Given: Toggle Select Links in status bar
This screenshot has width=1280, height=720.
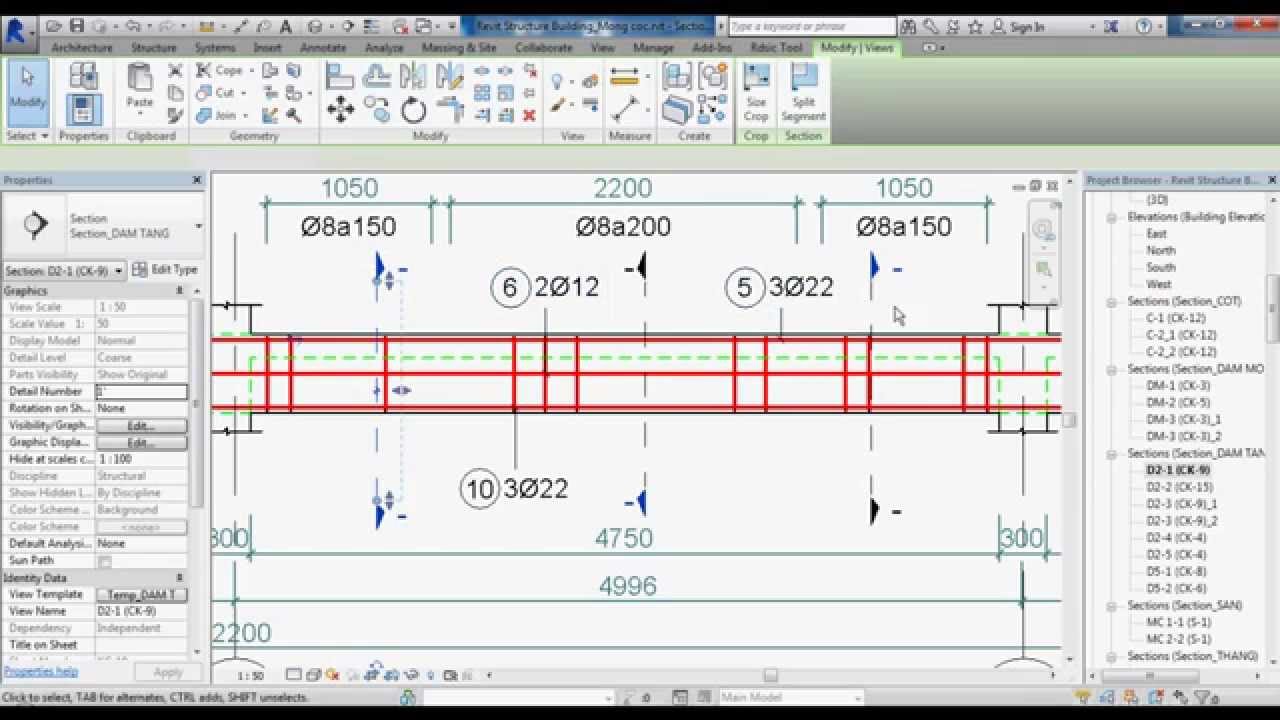Looking at the screenshot, I should [x=1083, y=698].
